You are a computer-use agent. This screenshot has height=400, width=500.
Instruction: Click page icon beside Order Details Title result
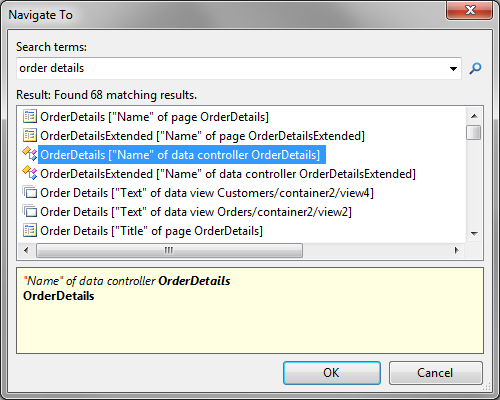[30, 230]
